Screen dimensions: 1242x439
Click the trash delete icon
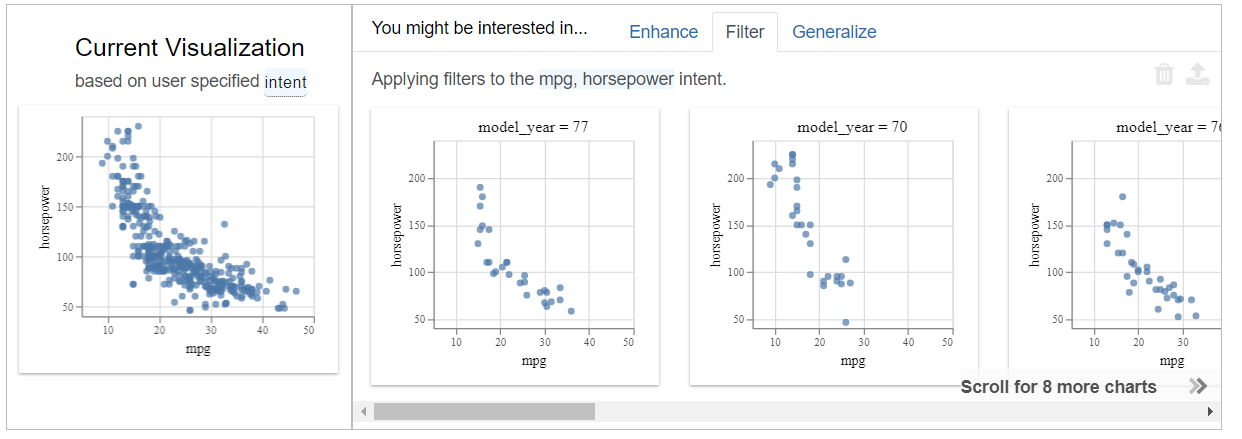click(x=1164, y=75)
